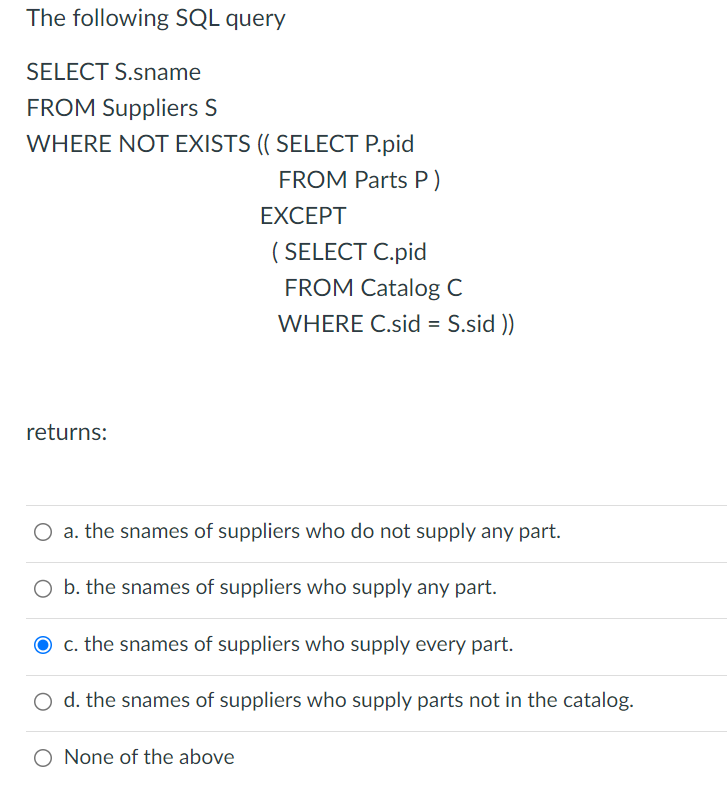The image size is (727, 799).
Task: Click the 'FROM Parts P' line
Action: 359,180
